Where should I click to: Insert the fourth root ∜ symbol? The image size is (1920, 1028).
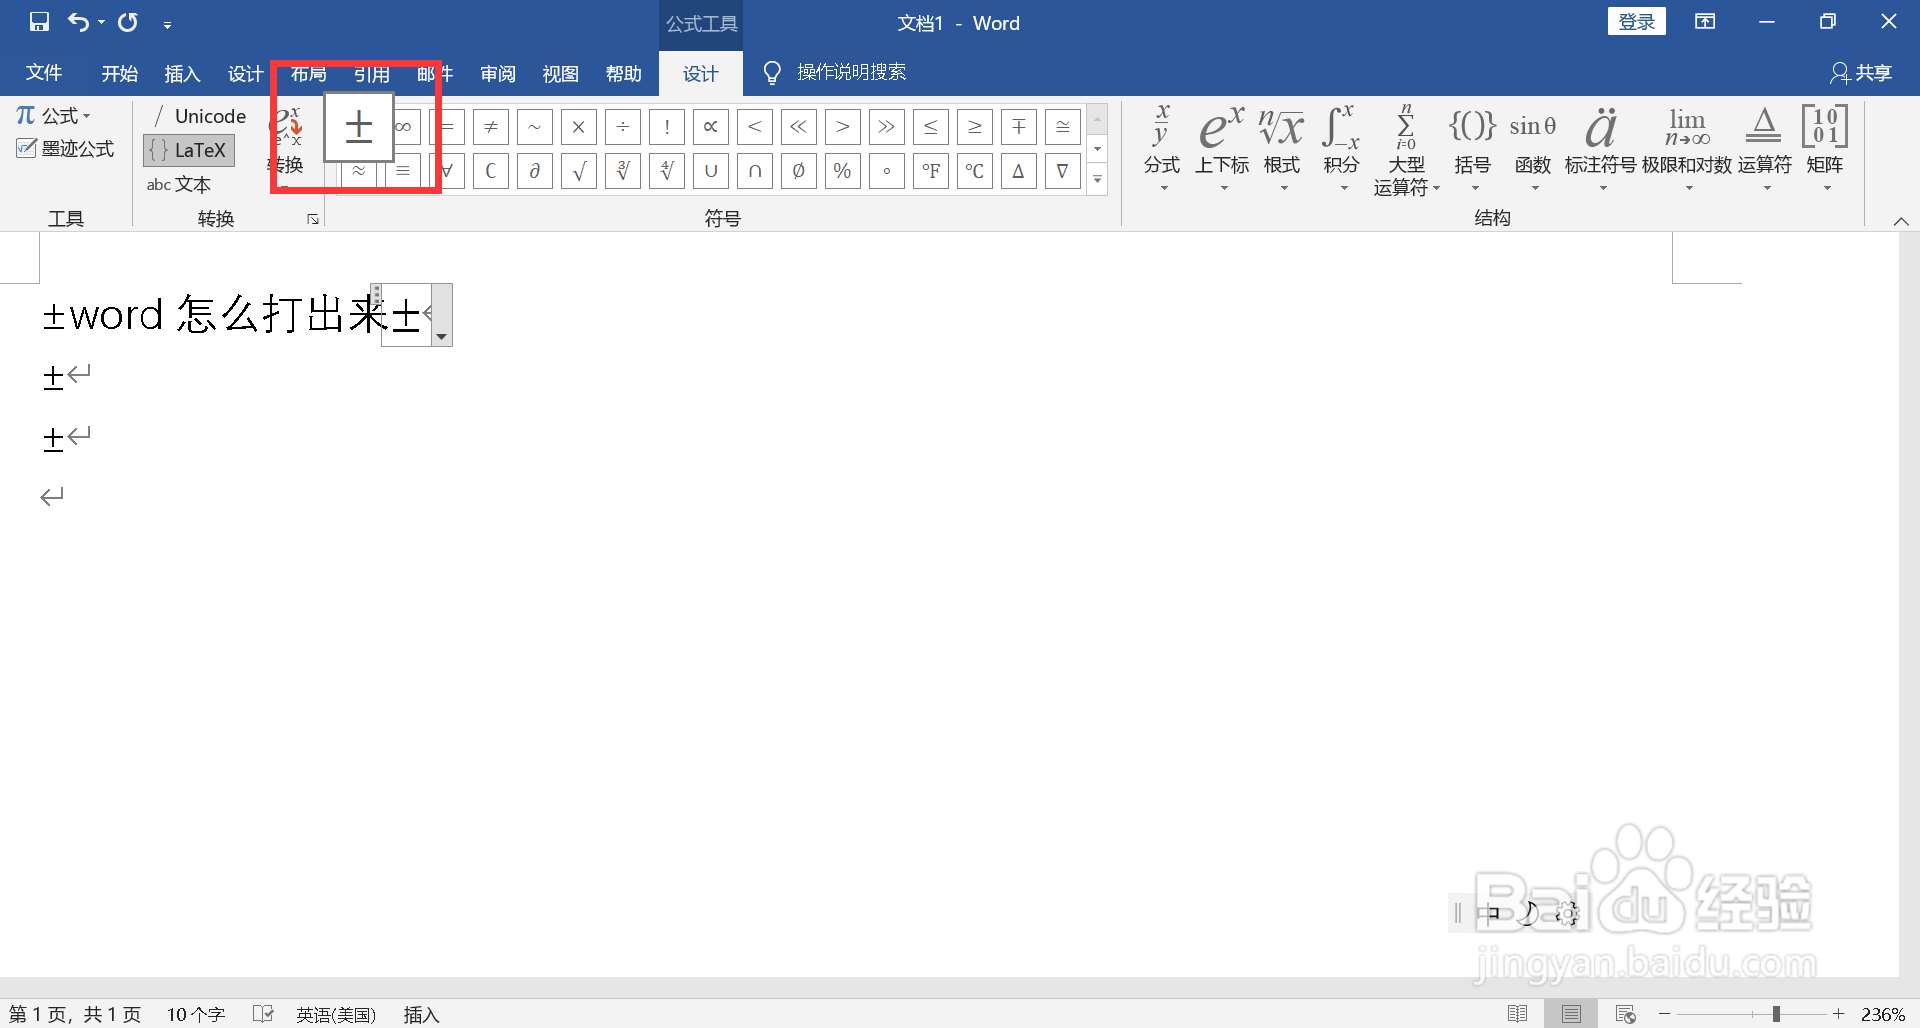pos(667,171)
